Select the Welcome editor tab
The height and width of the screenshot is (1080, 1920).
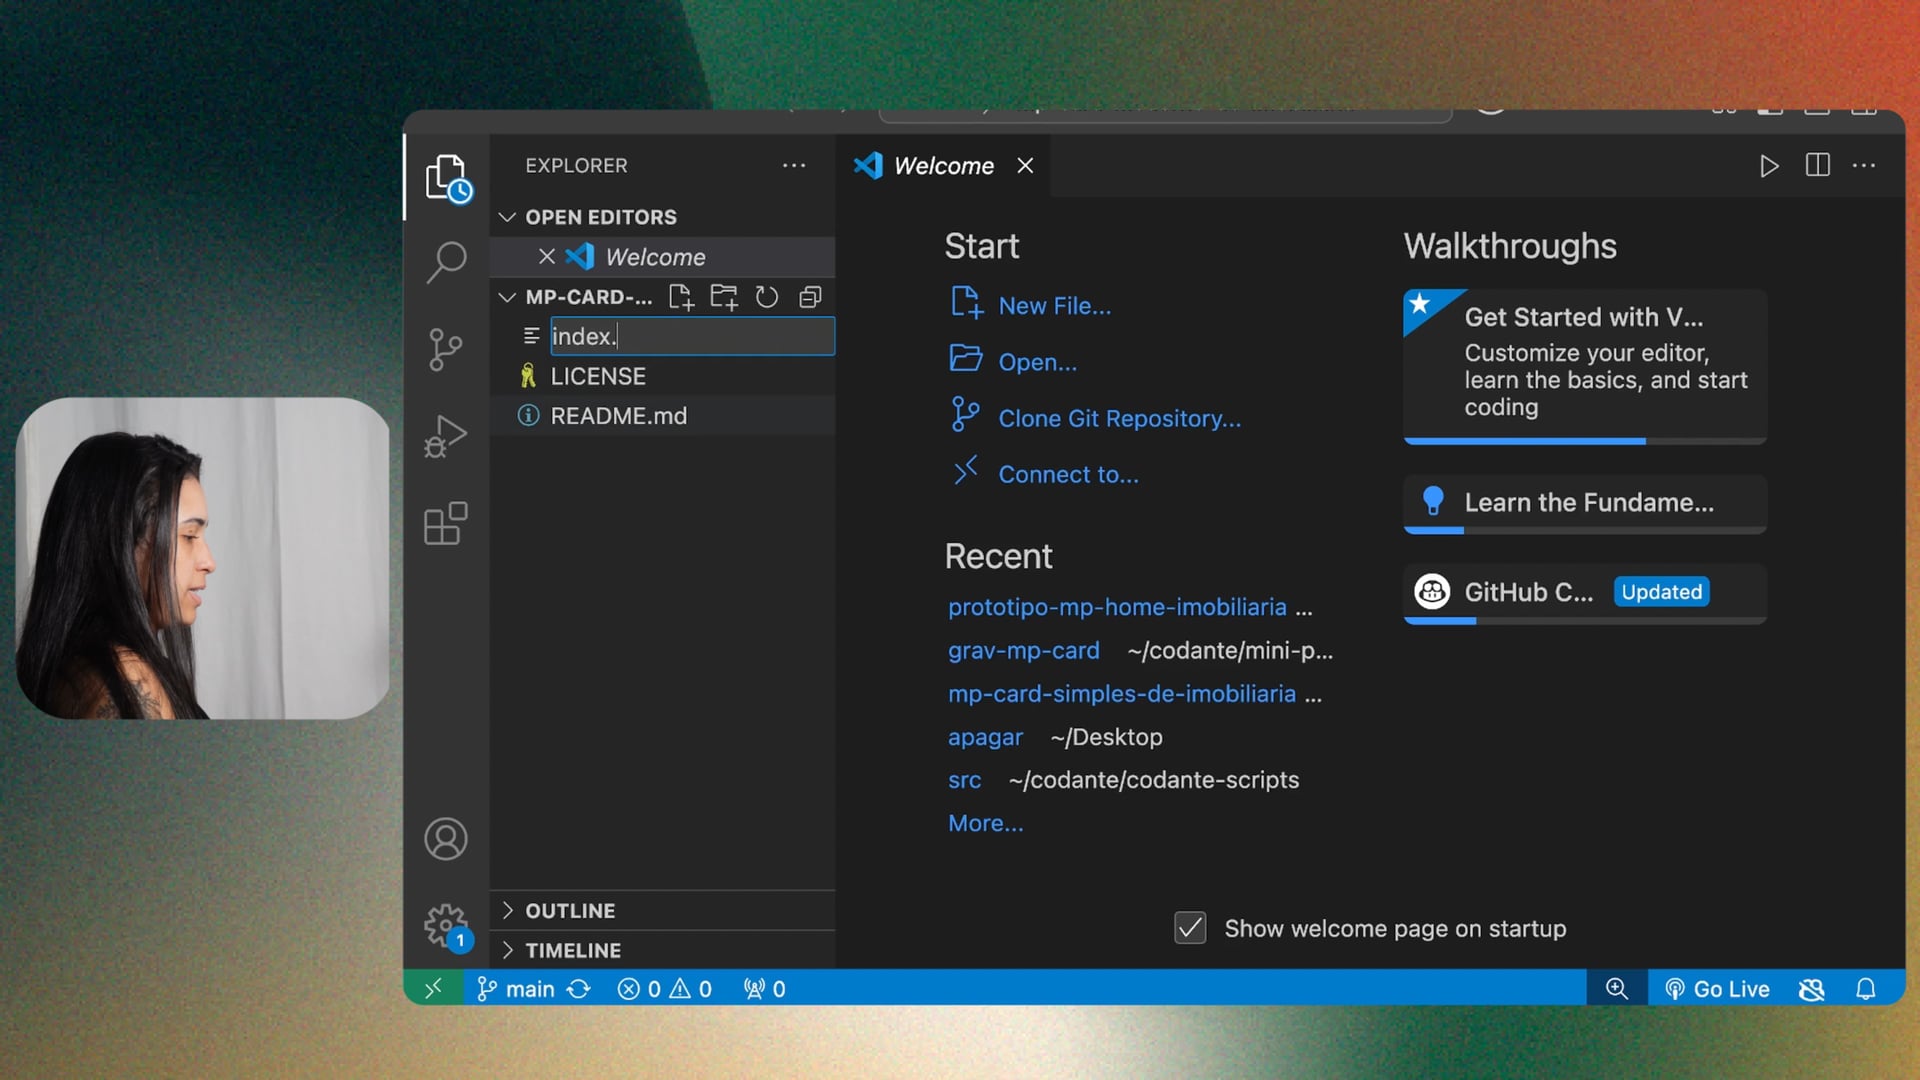(942, 166)
